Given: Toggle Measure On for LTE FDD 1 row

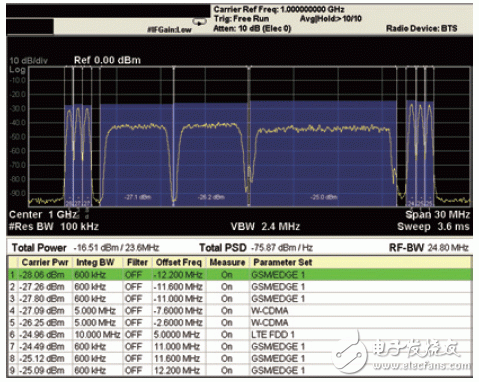Looking at the screenshot, I should pyautogui.click(x=227, y=335).
